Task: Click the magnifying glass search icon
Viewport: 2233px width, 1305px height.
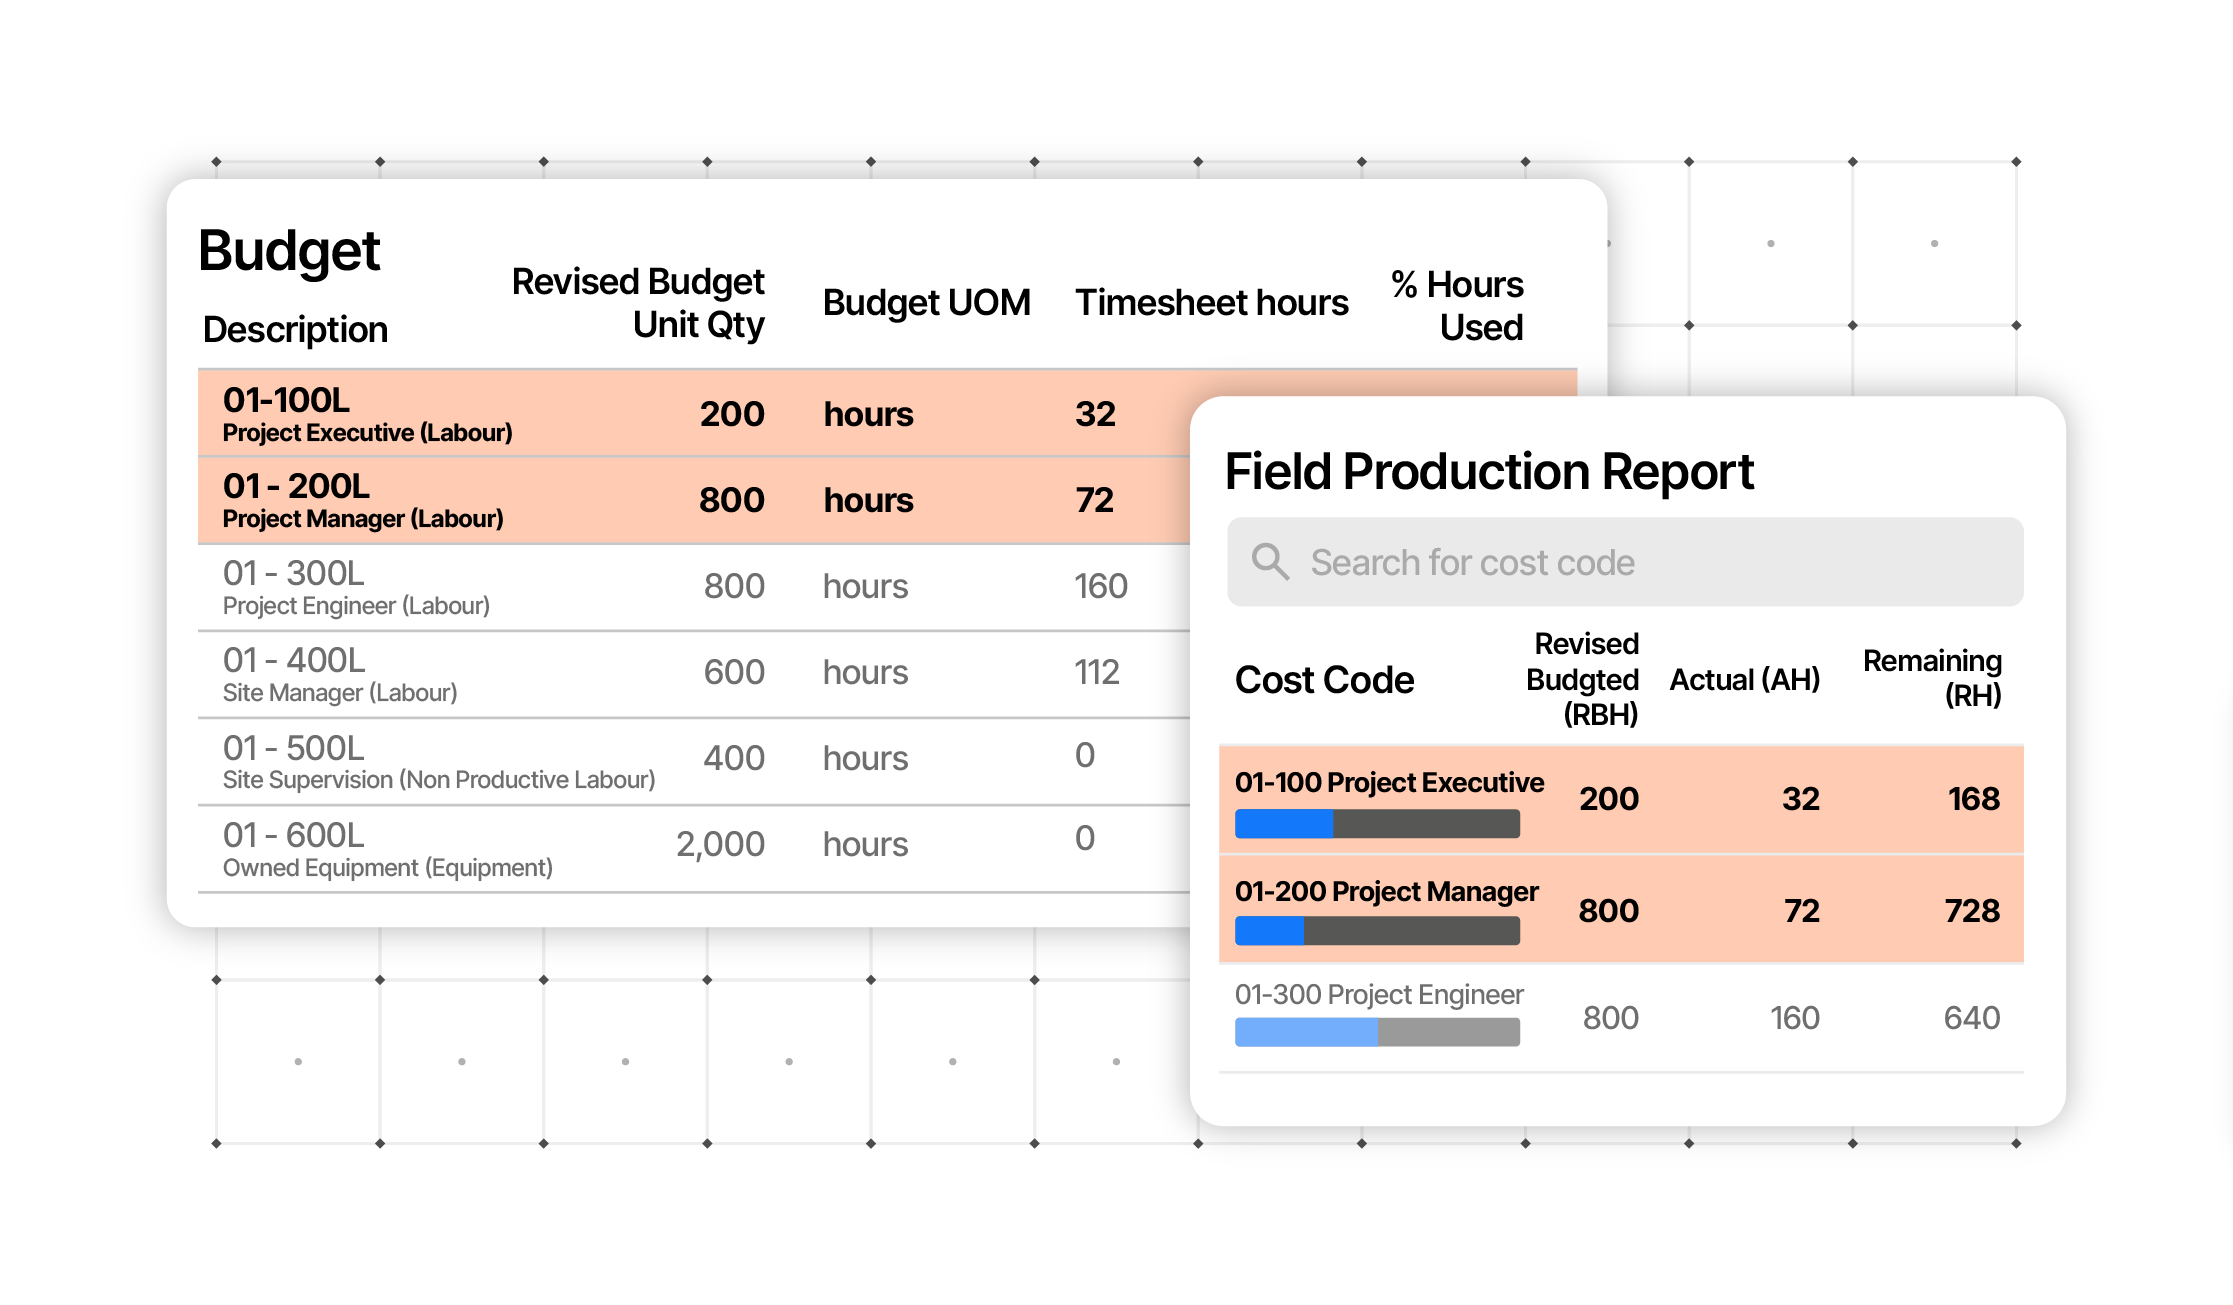Action: coord(1271,562)
